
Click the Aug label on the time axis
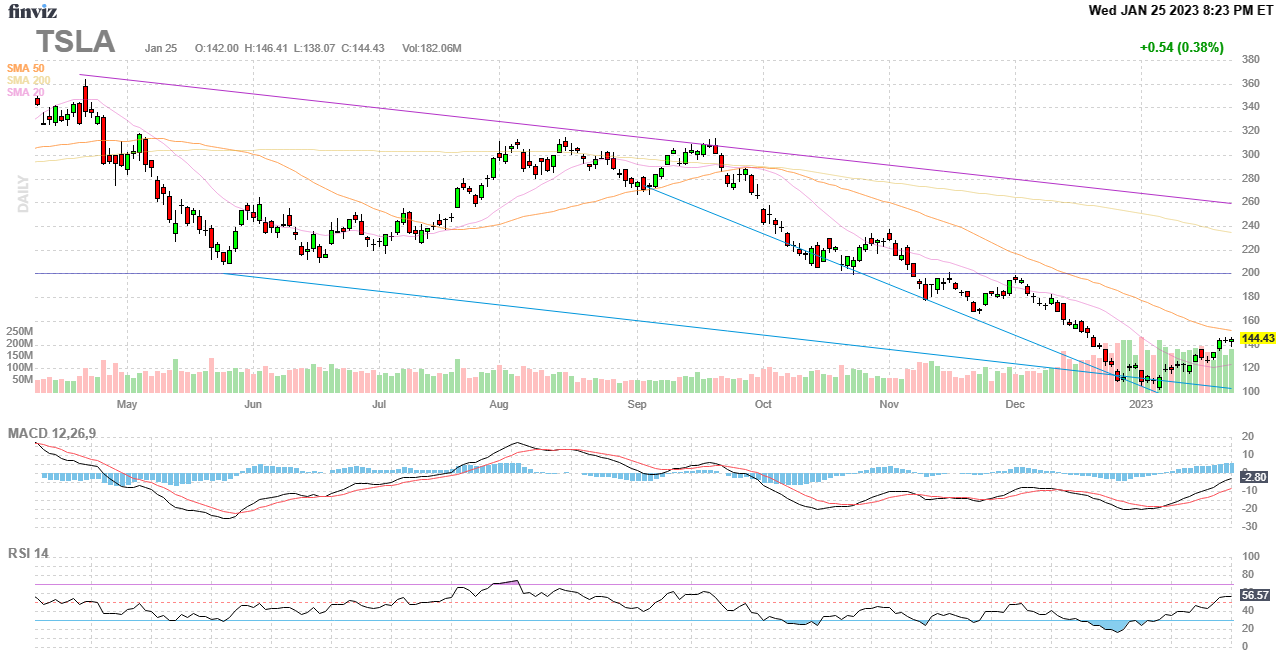click(499, 405)
